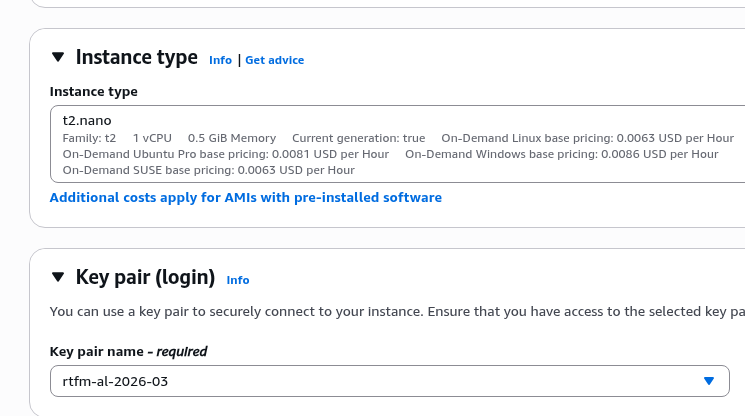Open the t2.nano instance type selector

point(400,121)
